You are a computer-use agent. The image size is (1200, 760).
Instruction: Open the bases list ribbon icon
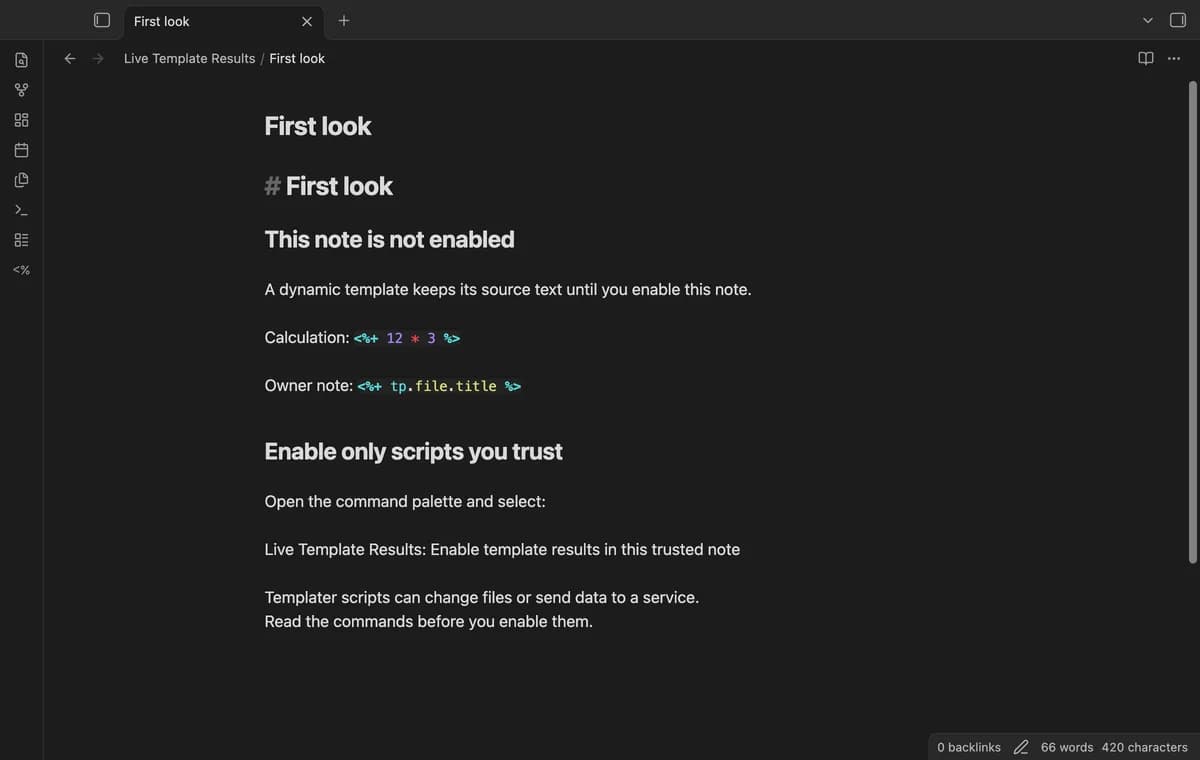21,240
